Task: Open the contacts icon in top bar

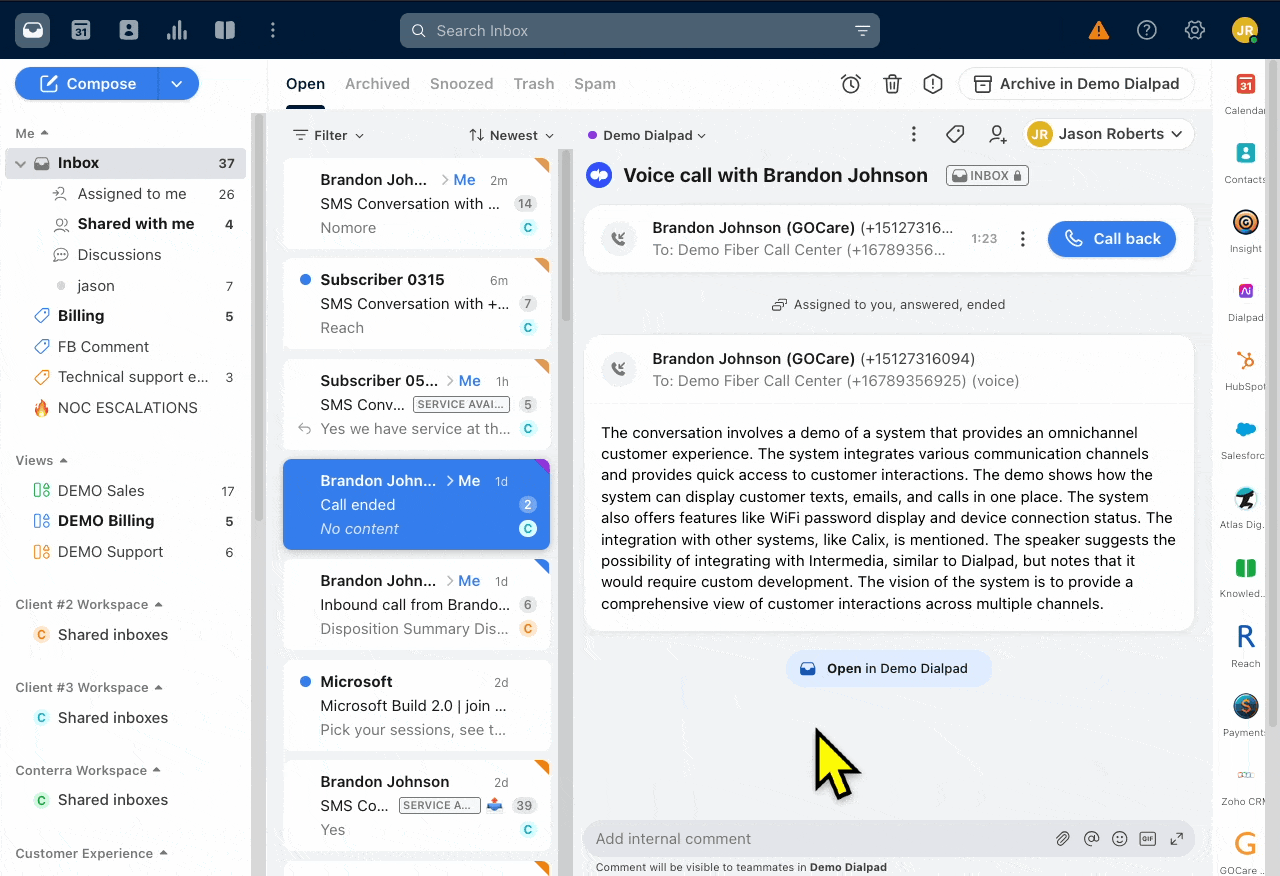Action: click(129, 30)
